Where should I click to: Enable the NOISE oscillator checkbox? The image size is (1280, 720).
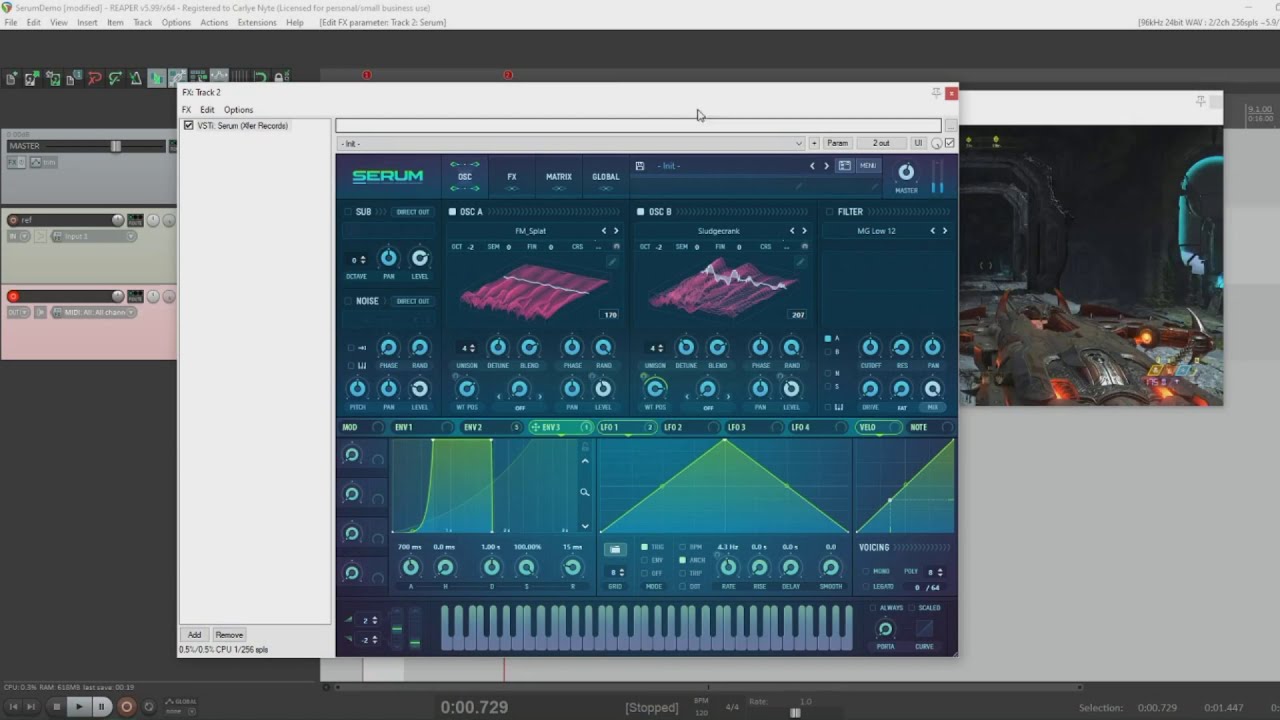pos(348,301)
